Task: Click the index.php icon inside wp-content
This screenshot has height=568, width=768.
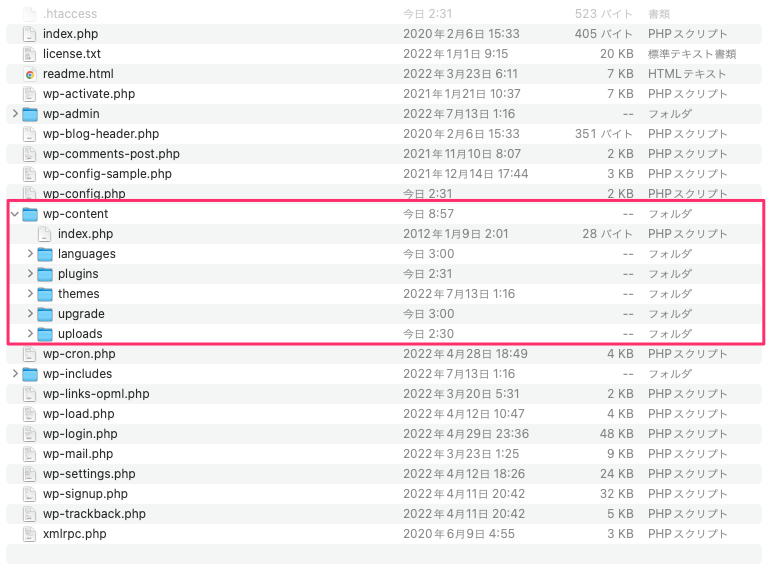Action: click(x=45, y=234)
